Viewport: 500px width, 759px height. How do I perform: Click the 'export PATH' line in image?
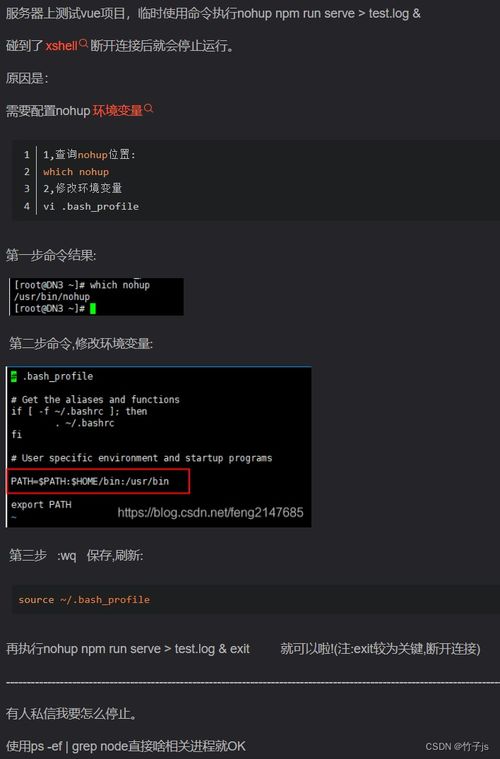(x=41, y=505)
